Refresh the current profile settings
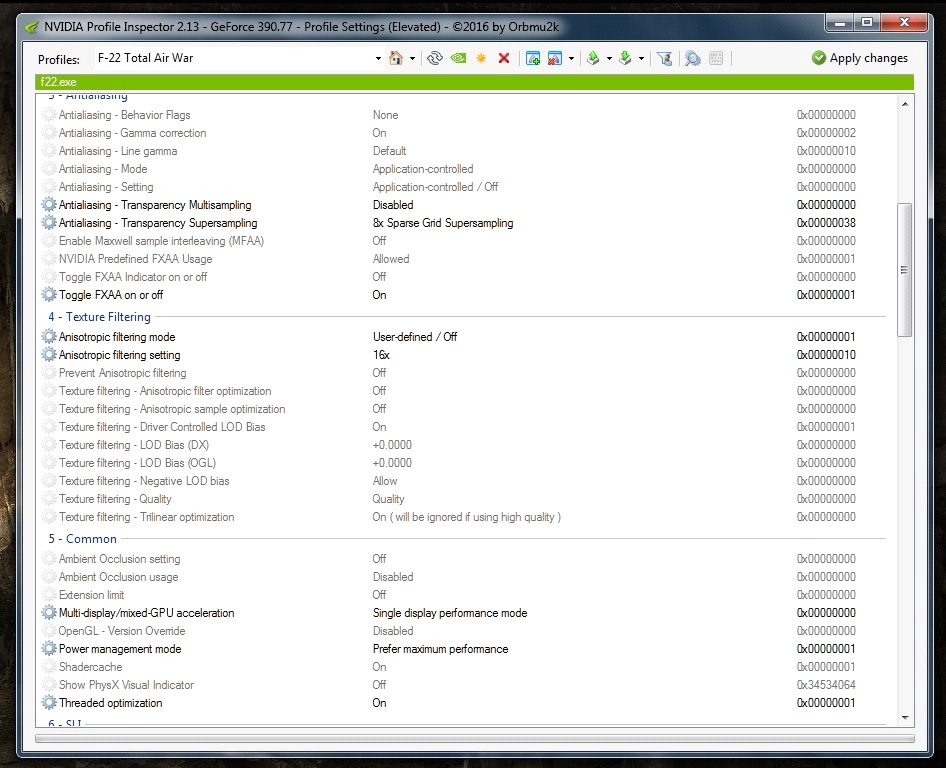The width and height of the screenshot is (946, 768). pos(435,58)
